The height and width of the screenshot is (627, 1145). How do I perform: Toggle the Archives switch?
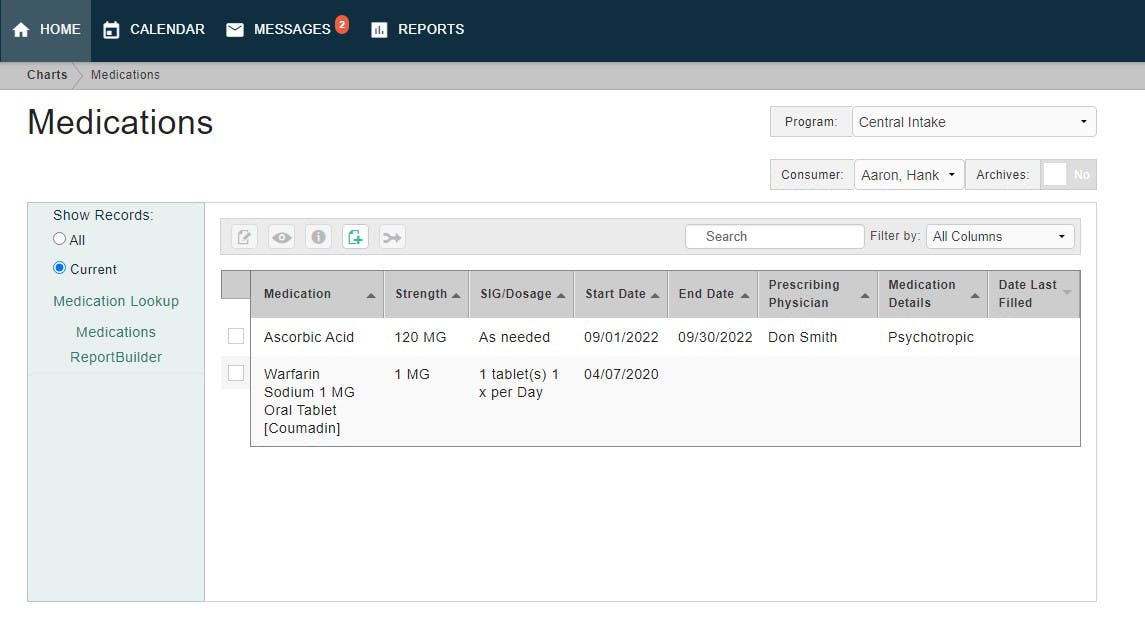[1068, 174]
